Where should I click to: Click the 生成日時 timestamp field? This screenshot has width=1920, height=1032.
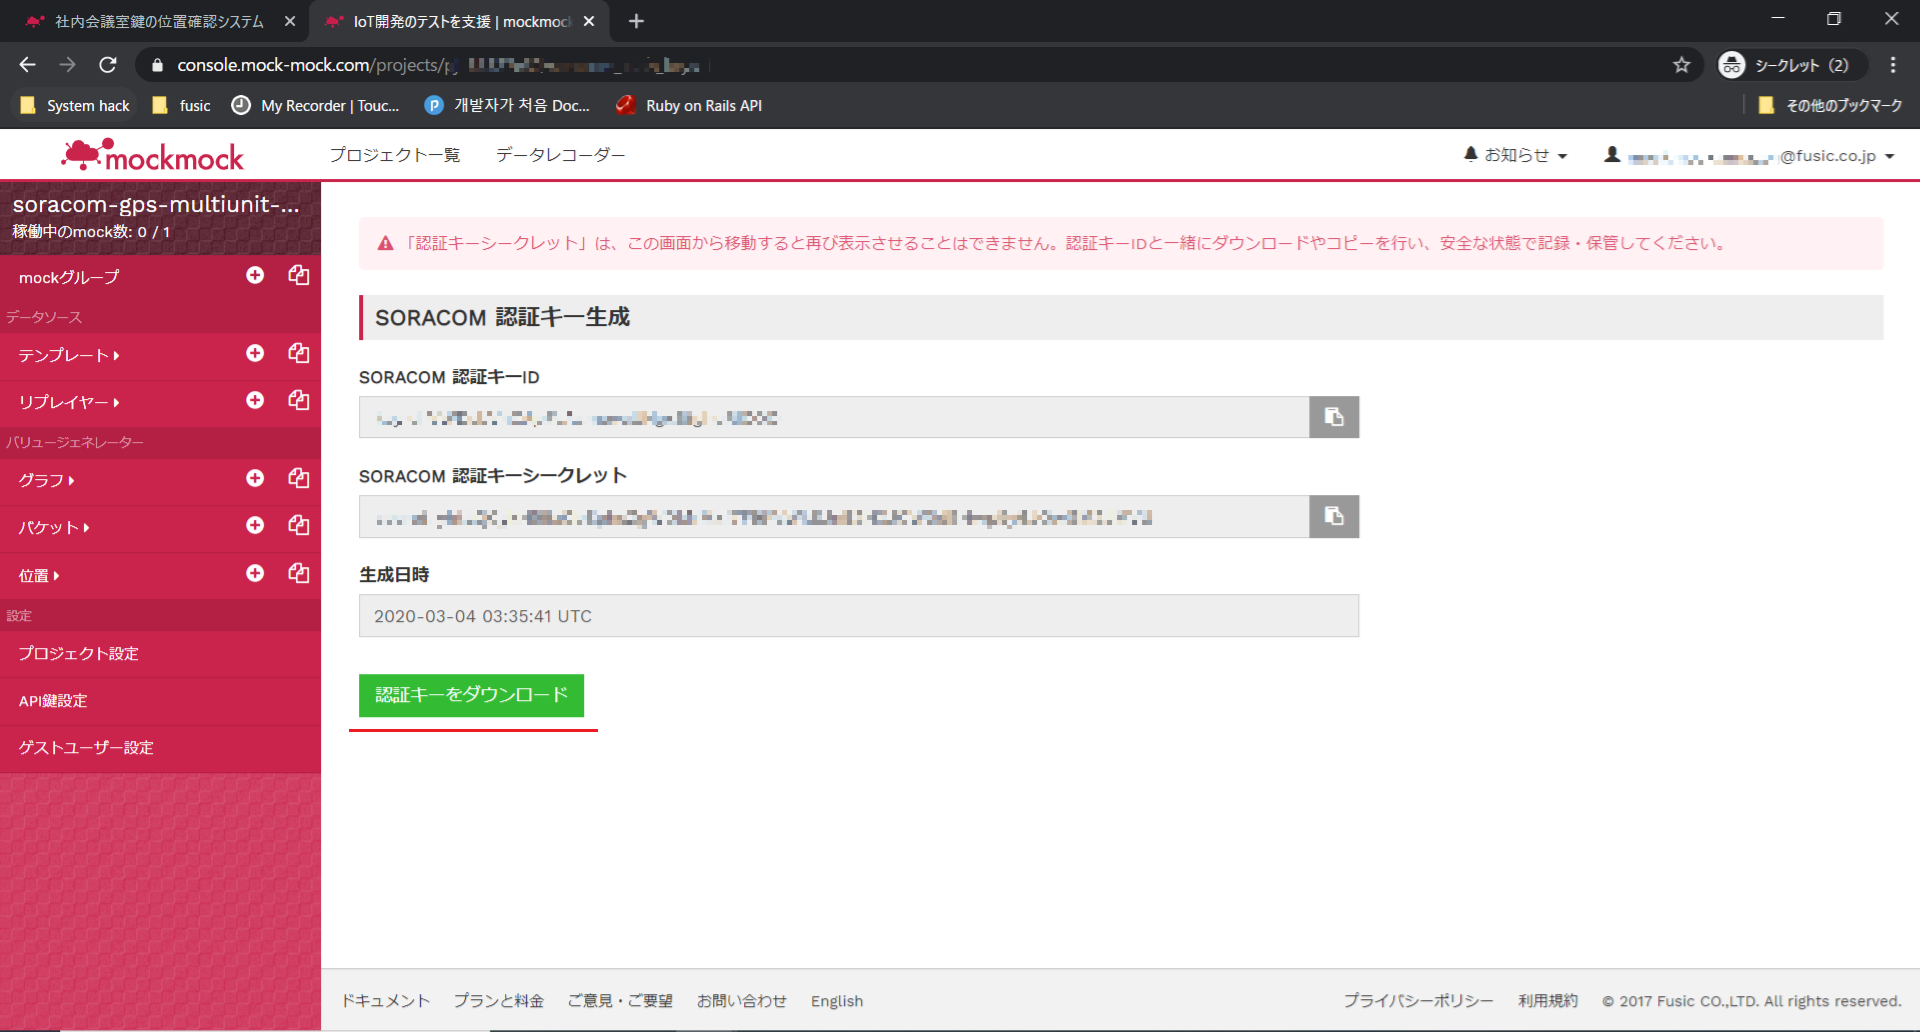click(x=858, y=616)
